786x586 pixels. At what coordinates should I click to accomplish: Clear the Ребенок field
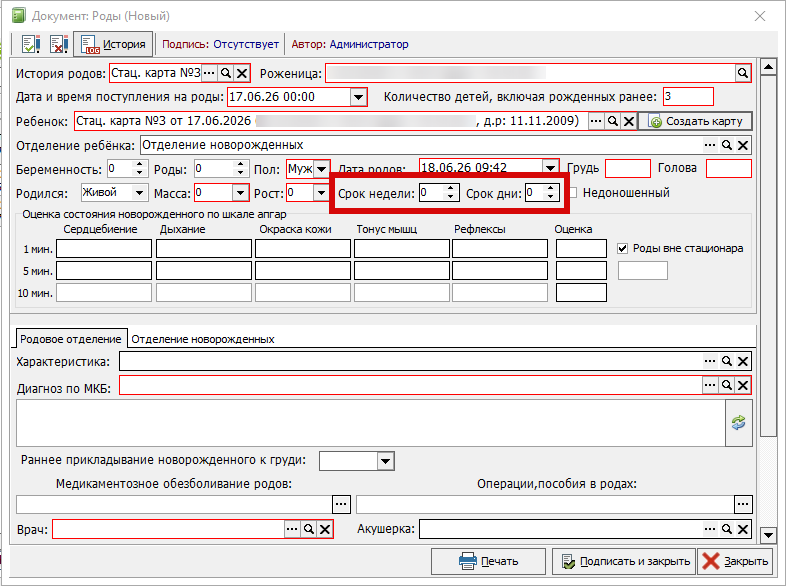pyautogui.click(x=629, y=121)
